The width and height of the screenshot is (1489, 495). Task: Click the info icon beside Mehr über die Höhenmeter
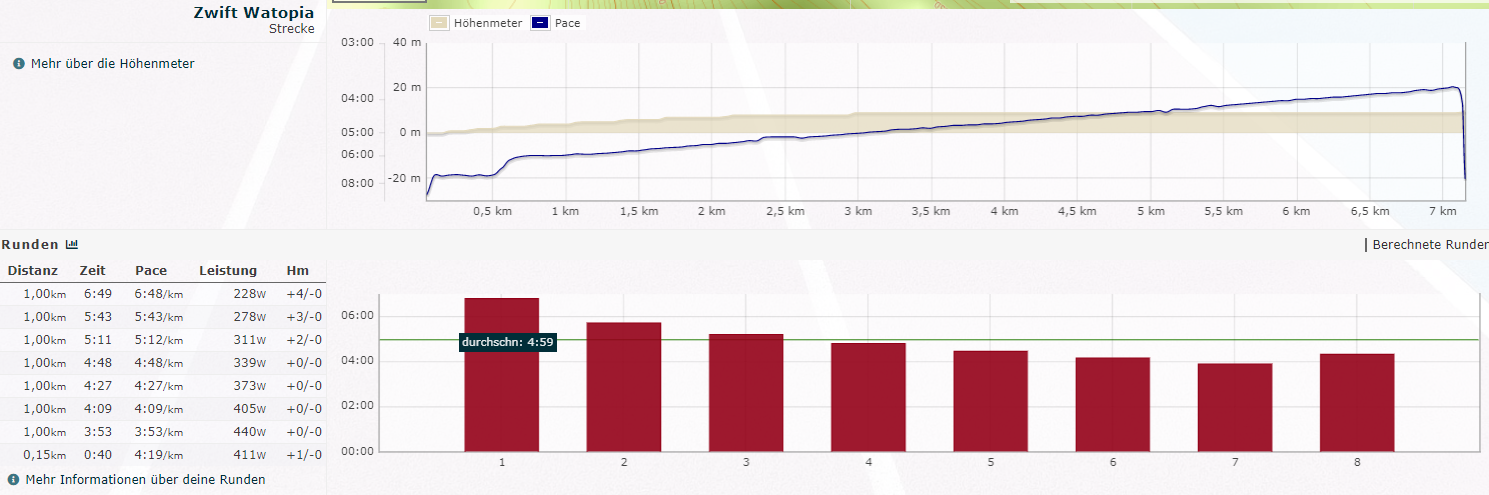(18, 64)
